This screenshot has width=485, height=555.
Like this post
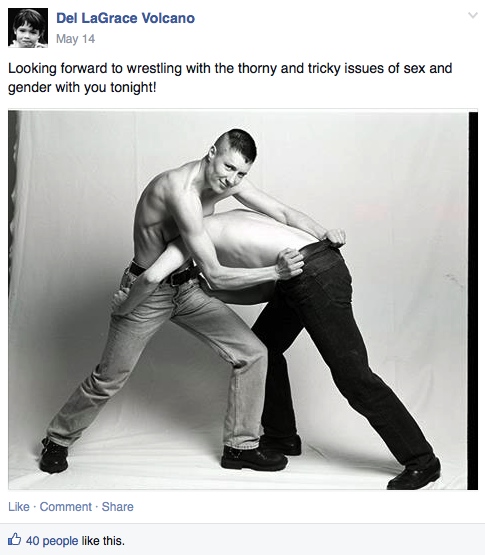point(19,507)
